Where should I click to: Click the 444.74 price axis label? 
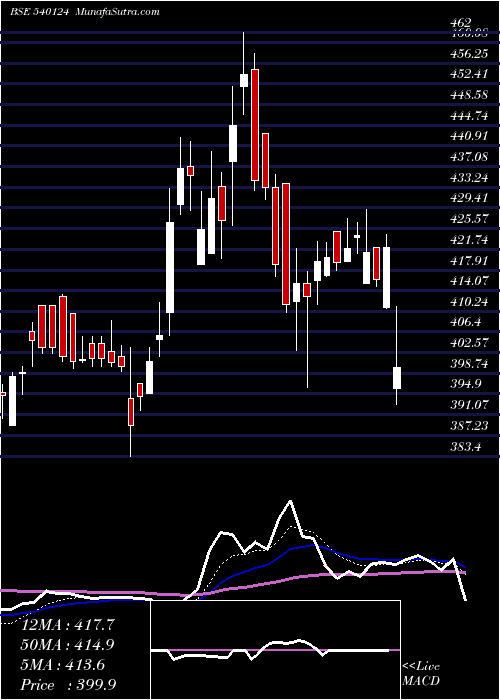pyautogui.click(x=469, y=116)
